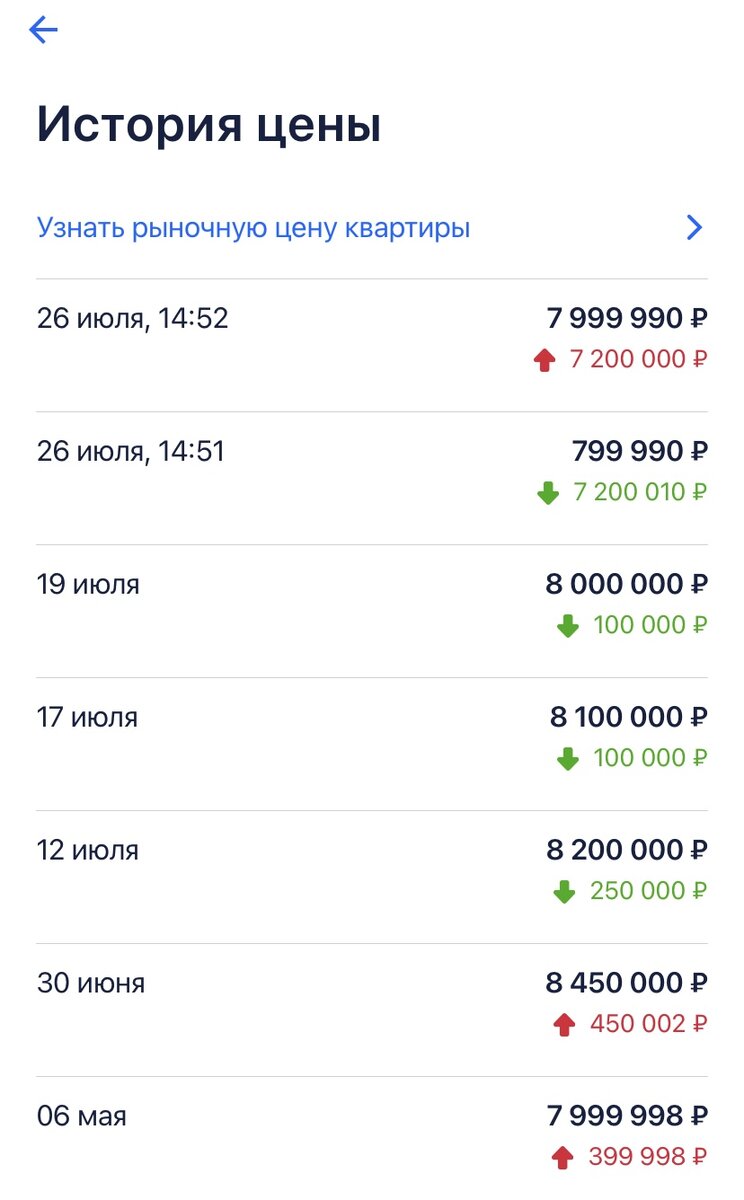Click the red up arrow beside 7 200 000 ₽

[x=544, y=360]
